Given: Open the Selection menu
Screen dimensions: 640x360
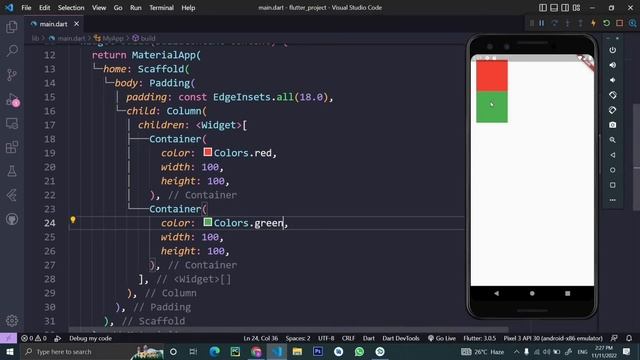Looking at the screenshot, I should click(71, 8).
